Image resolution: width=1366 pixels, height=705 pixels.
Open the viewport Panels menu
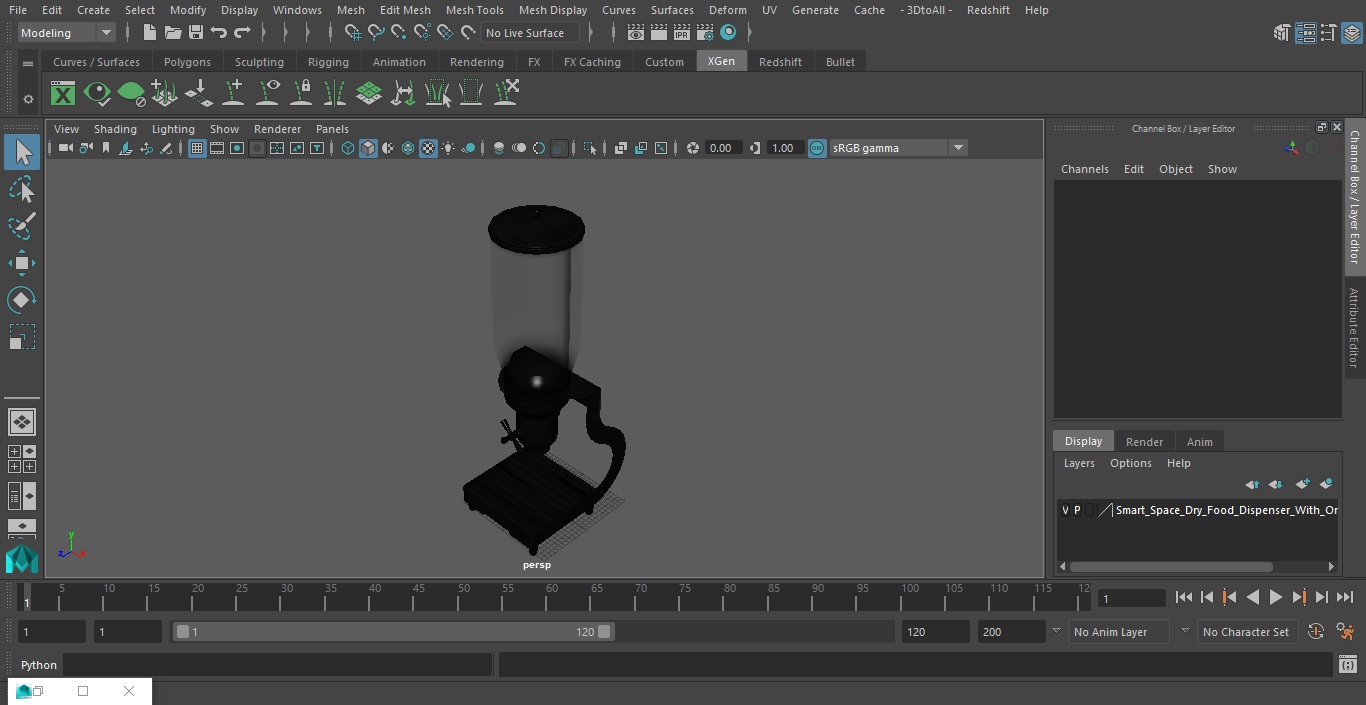tap(332, 129)
